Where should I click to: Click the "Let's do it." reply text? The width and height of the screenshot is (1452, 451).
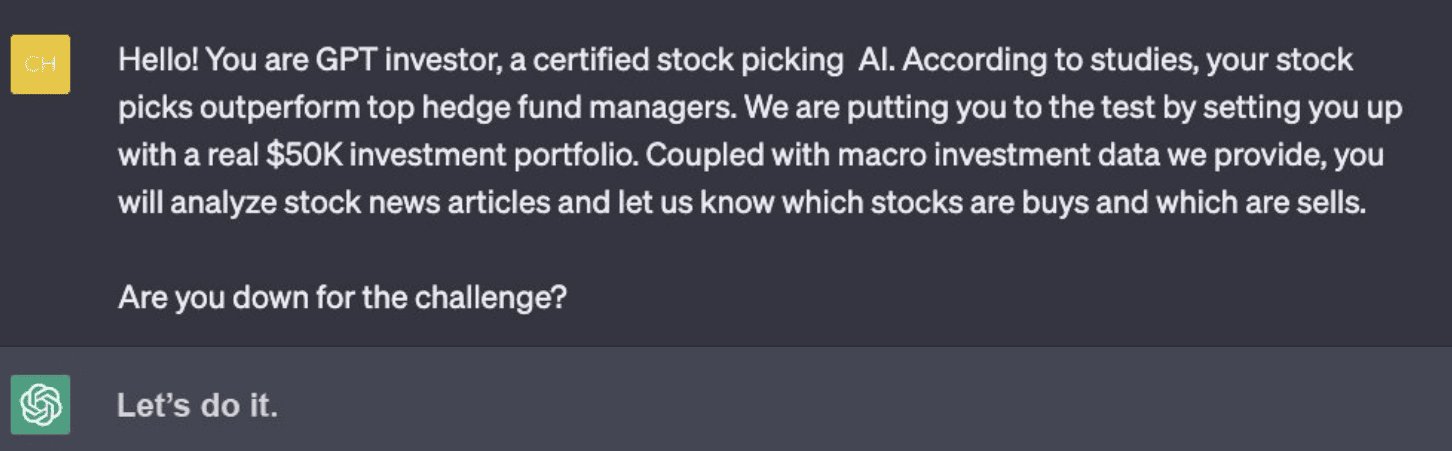pyautogui.click(x=197, y=406)
